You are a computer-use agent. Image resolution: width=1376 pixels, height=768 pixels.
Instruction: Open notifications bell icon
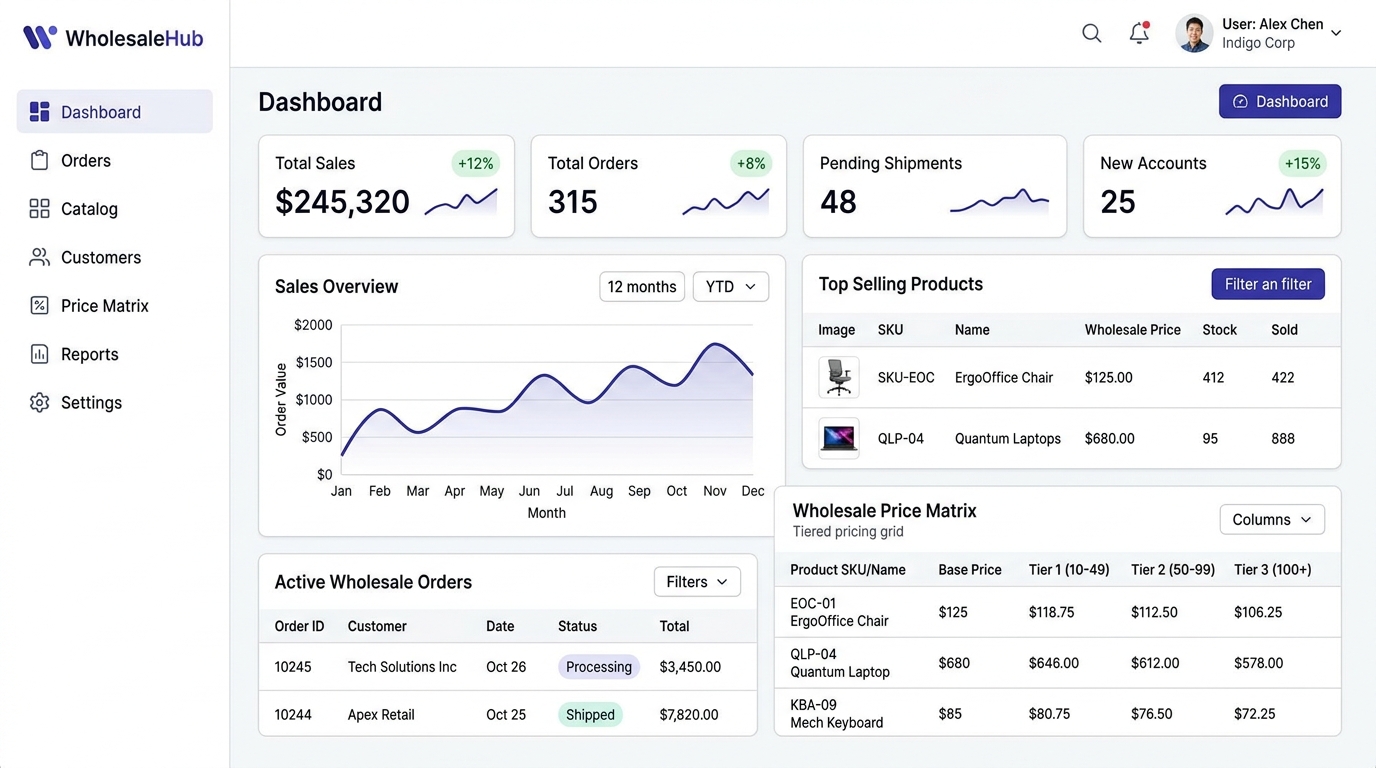(1139, 33)
